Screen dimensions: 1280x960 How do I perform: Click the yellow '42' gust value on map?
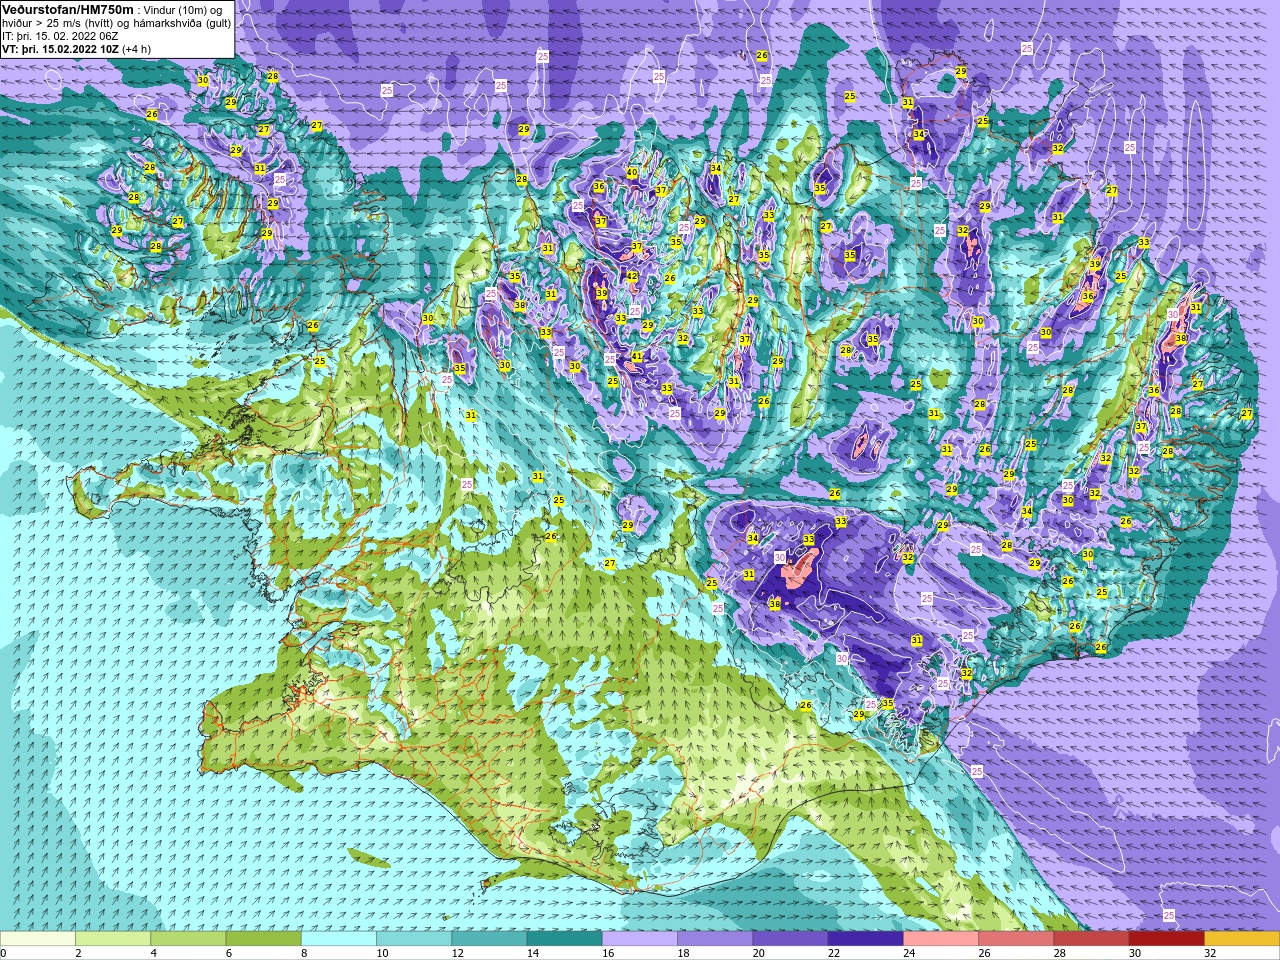(632, 277)
